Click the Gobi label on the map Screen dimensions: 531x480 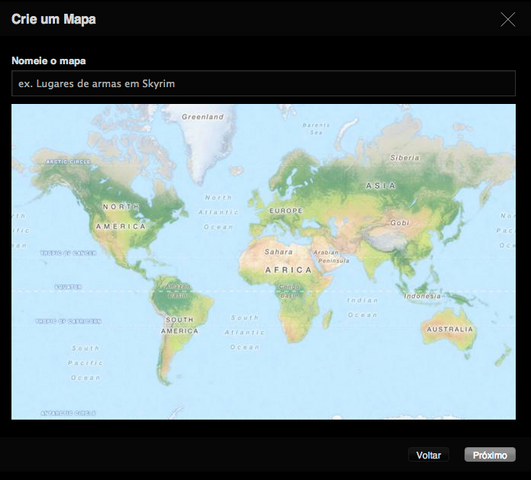tap(400, 223)
